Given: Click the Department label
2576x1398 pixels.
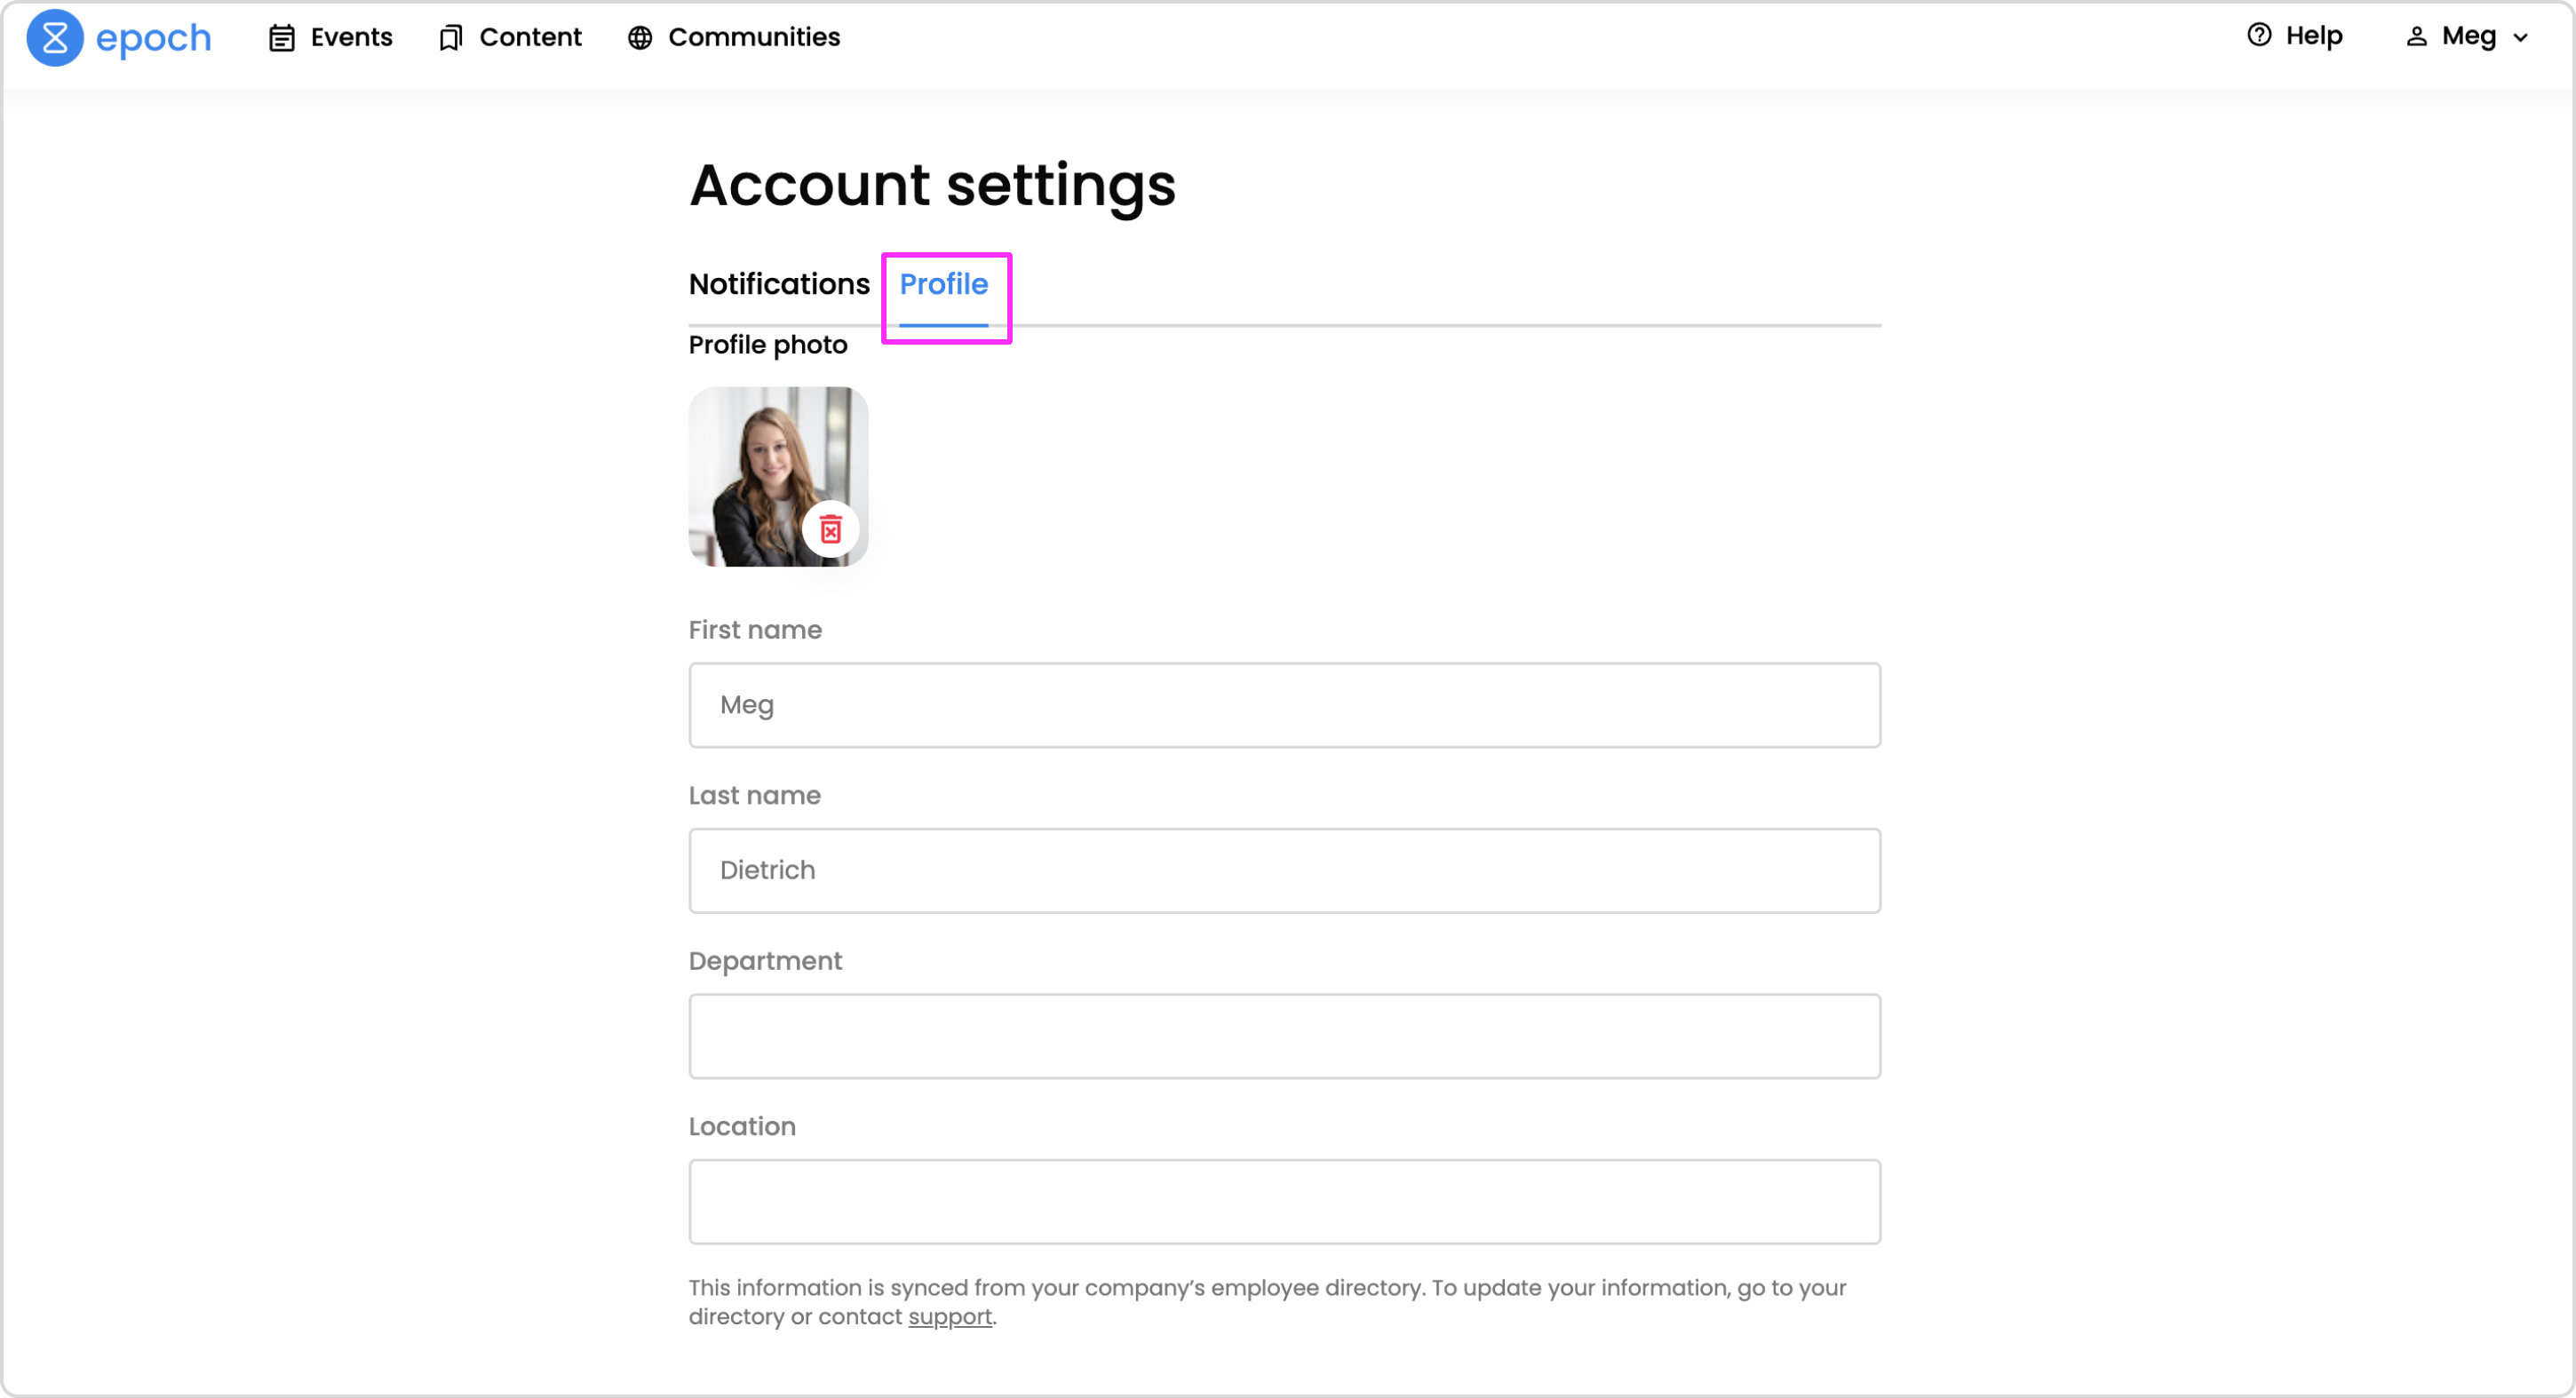Looking at the screenshot, I should pos(765,961).
